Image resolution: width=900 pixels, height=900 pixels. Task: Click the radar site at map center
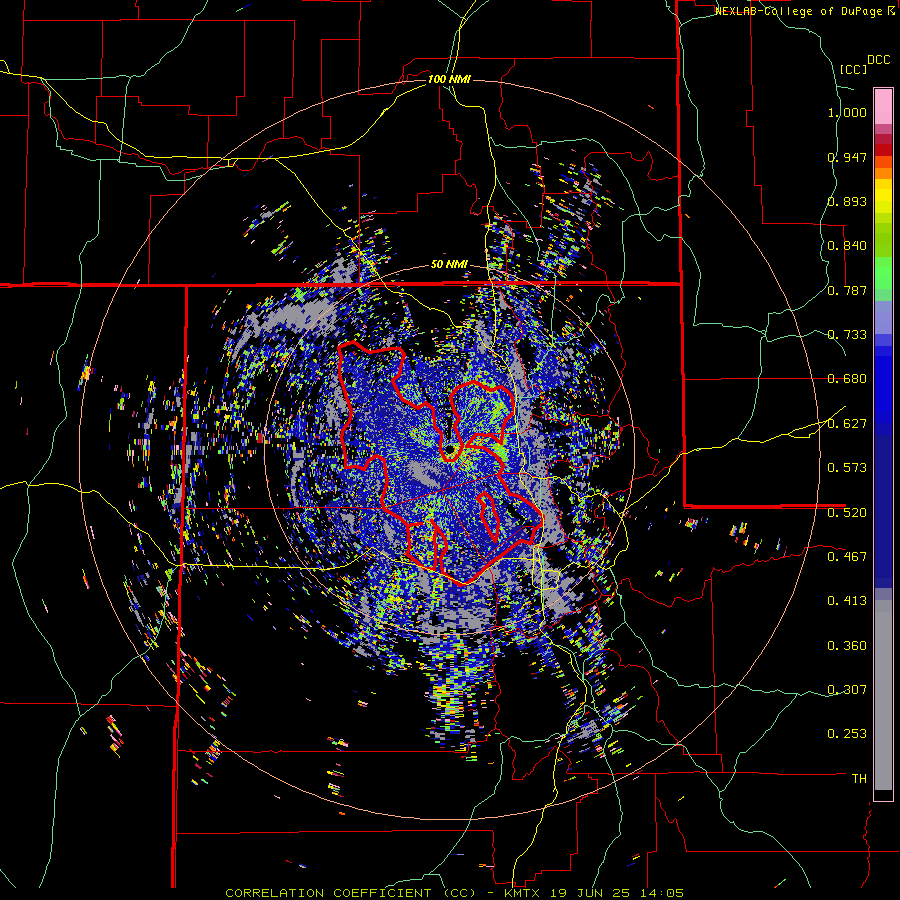(449, 450)
